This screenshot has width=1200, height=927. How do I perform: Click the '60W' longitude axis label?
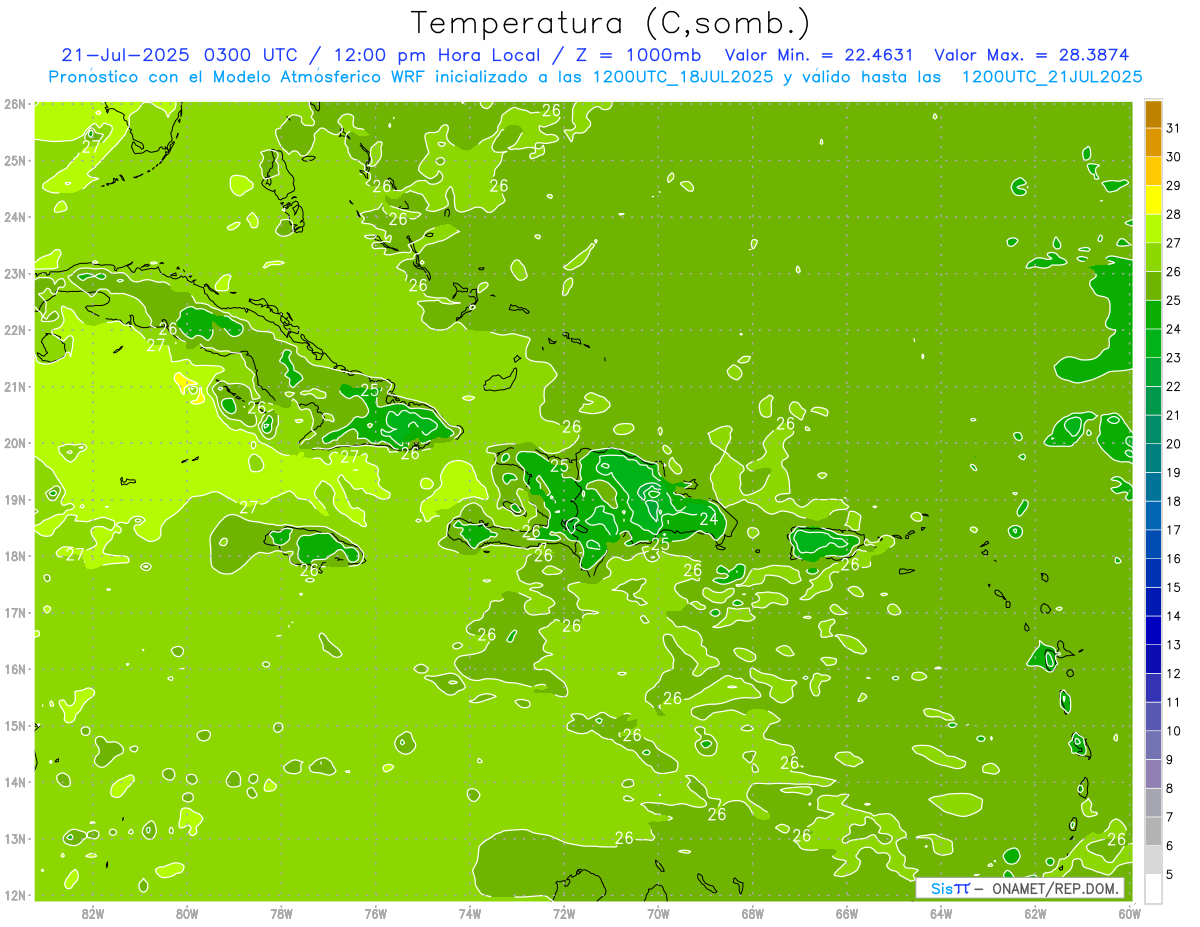click(x=1129, y=913)
